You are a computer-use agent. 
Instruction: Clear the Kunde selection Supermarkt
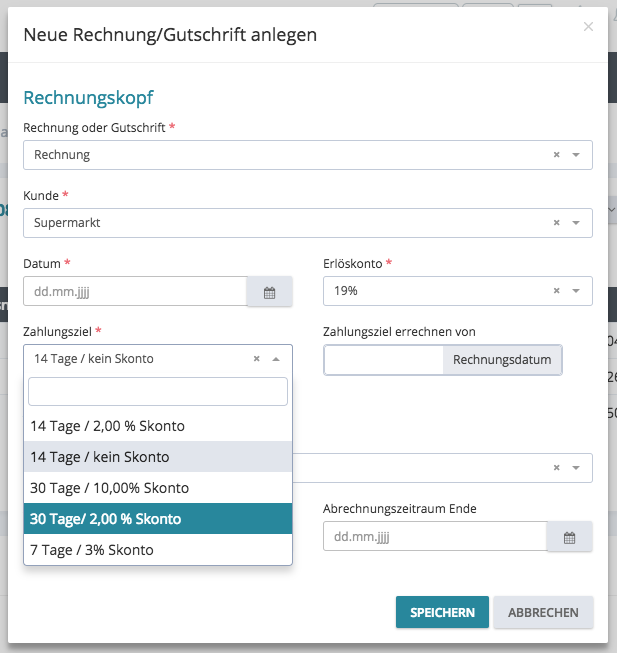556,223
